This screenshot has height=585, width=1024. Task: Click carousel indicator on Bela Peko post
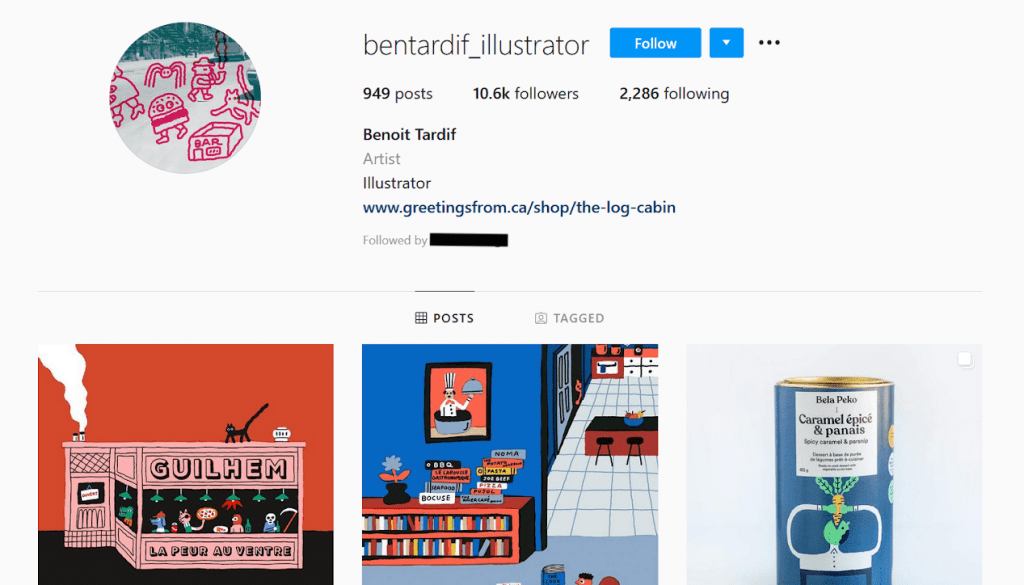pos(965,359)
